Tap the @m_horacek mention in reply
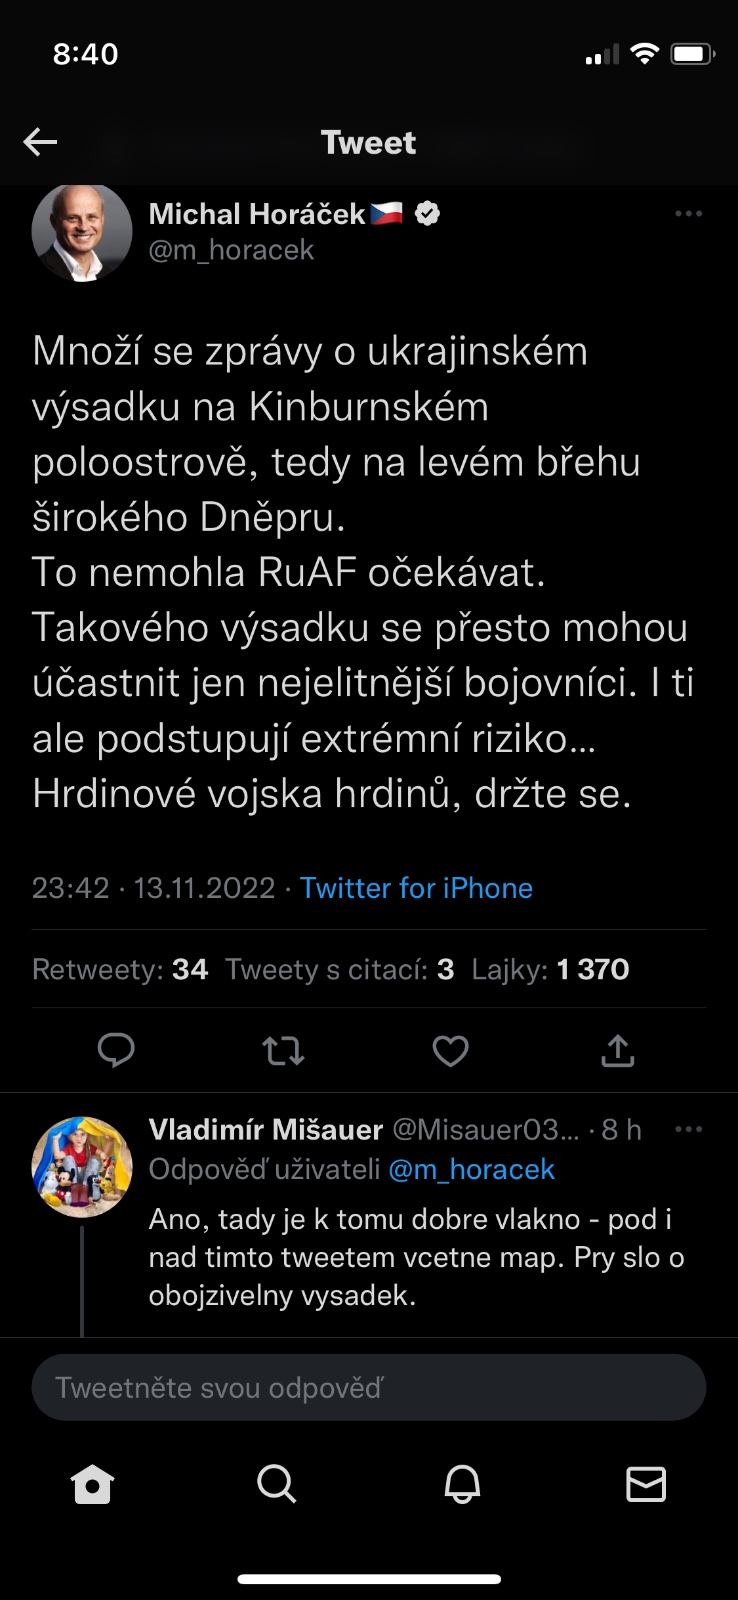This screenshot has width=738, height=1600. tap(471, 1169)
